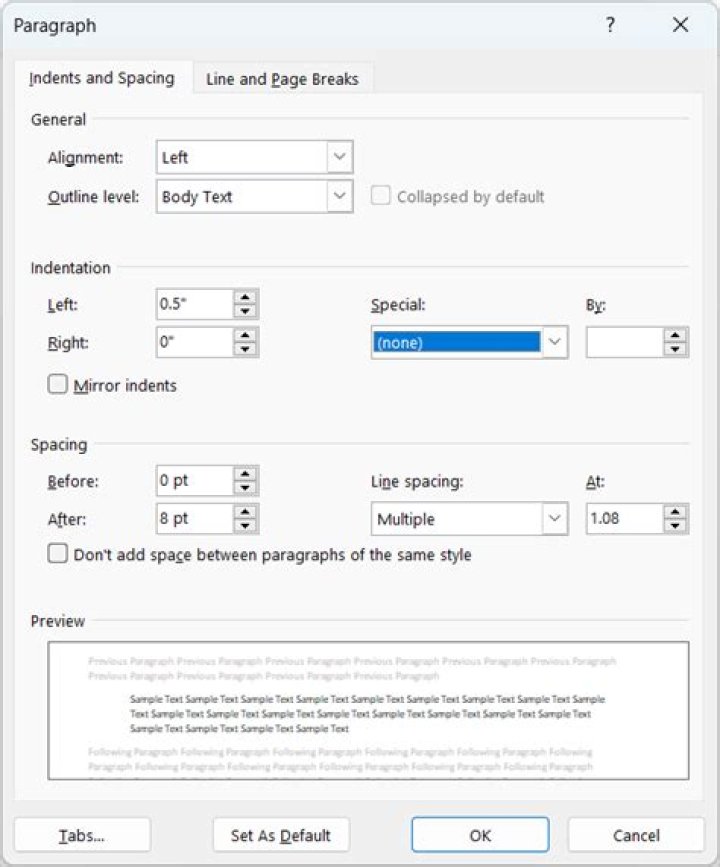Screen dimensions: 720x867
Task: Click the After spacing field
Action: pyautogui.click(x=194, y=519)
